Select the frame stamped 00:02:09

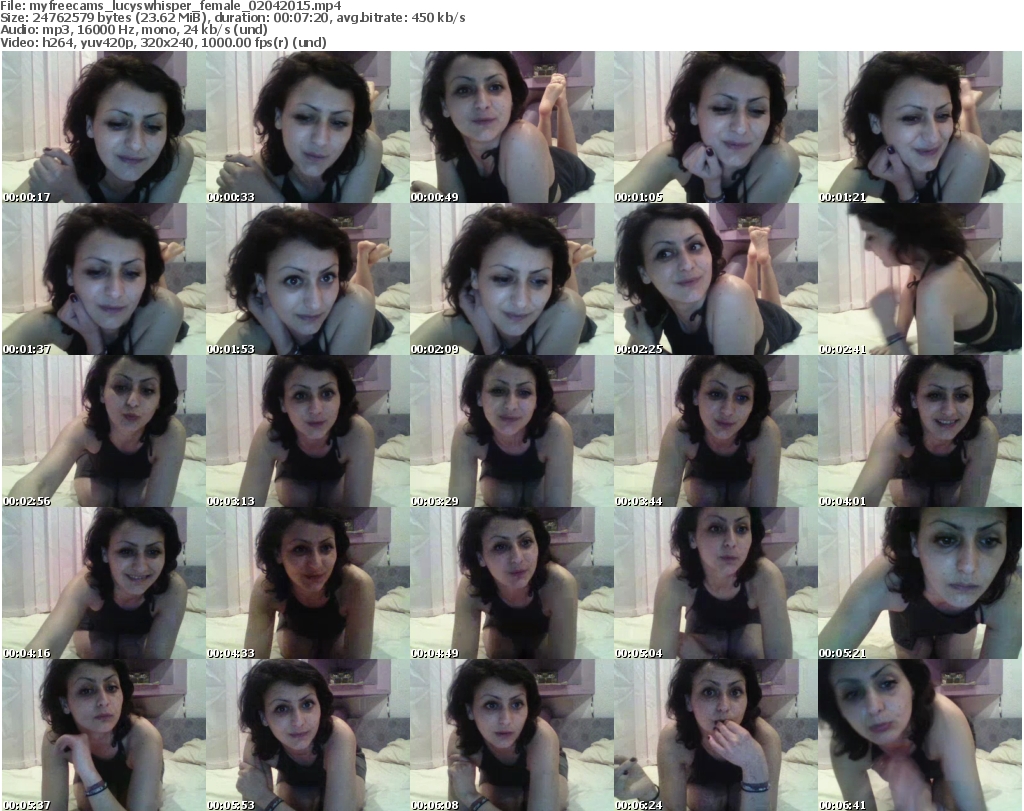tap(511, 279)
